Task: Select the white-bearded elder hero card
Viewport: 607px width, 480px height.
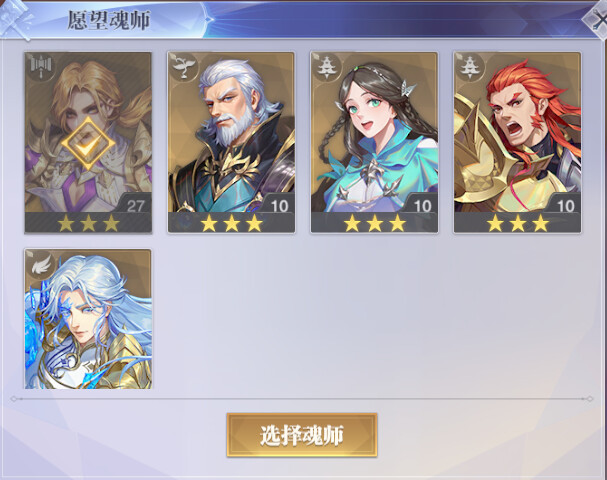Action: pyautogui.click(x=231, y=142)
